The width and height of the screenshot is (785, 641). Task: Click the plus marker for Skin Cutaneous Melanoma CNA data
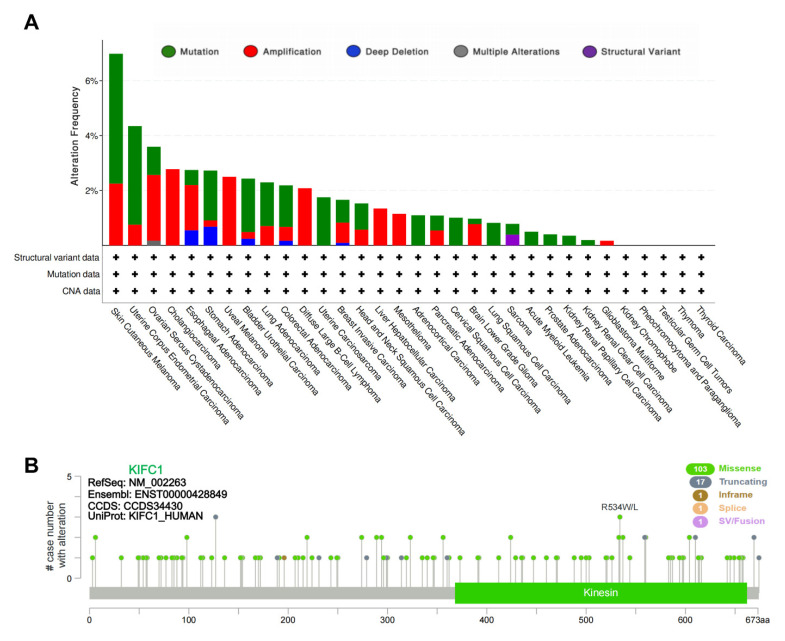click(116, 291)
